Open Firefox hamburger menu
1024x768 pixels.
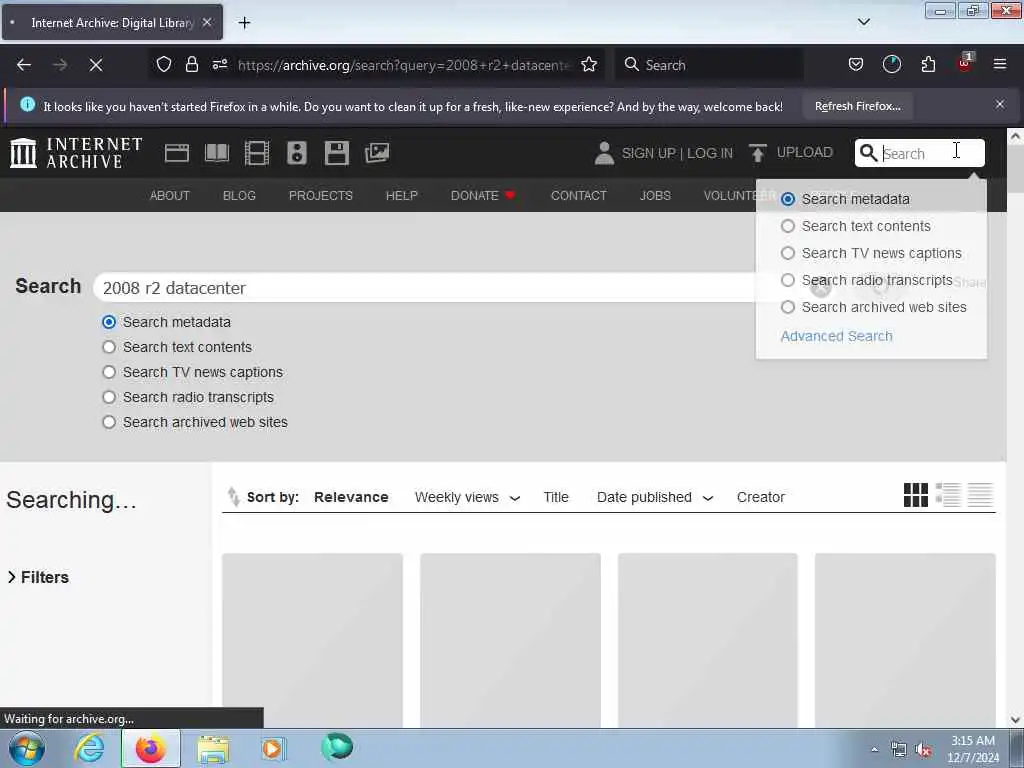[x=1000, y=65]
